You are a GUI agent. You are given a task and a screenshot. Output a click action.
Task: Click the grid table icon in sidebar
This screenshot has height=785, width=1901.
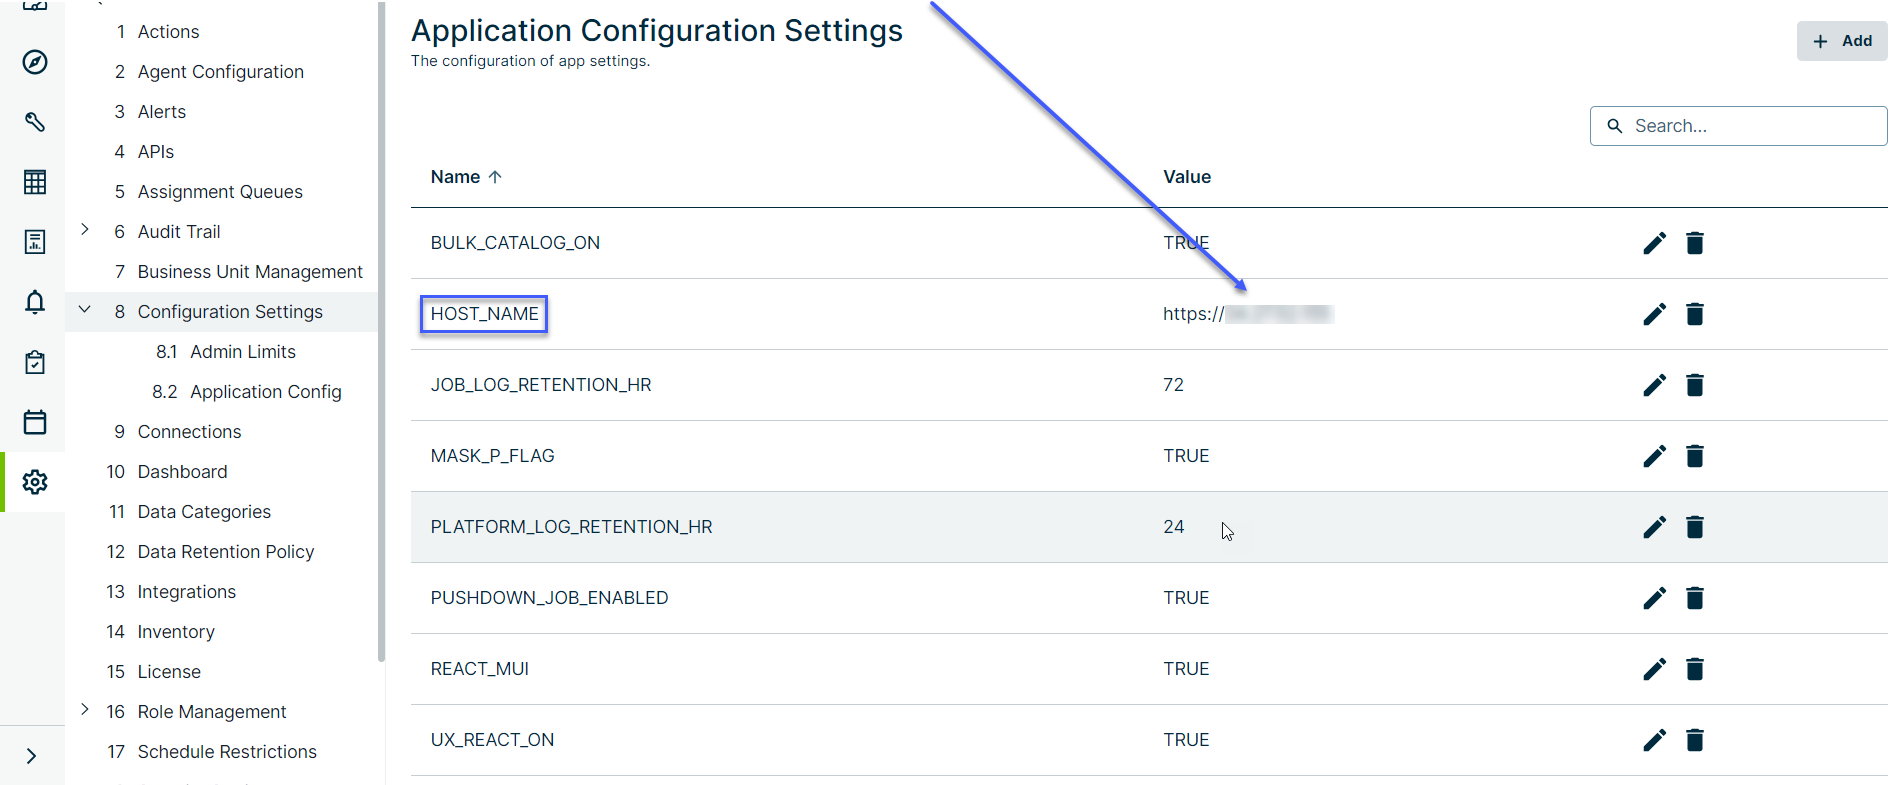[x=35, y=182]
